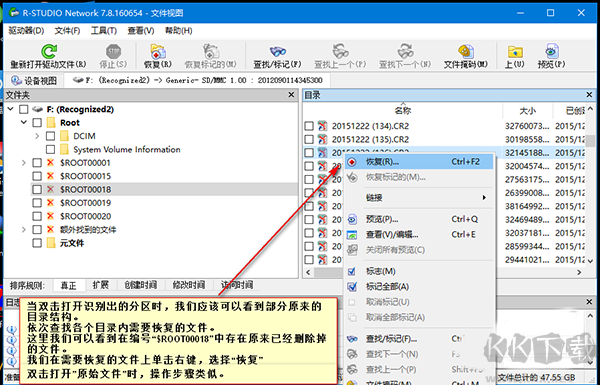Choose 恢复(R)... in the context menu

(419, 162)
